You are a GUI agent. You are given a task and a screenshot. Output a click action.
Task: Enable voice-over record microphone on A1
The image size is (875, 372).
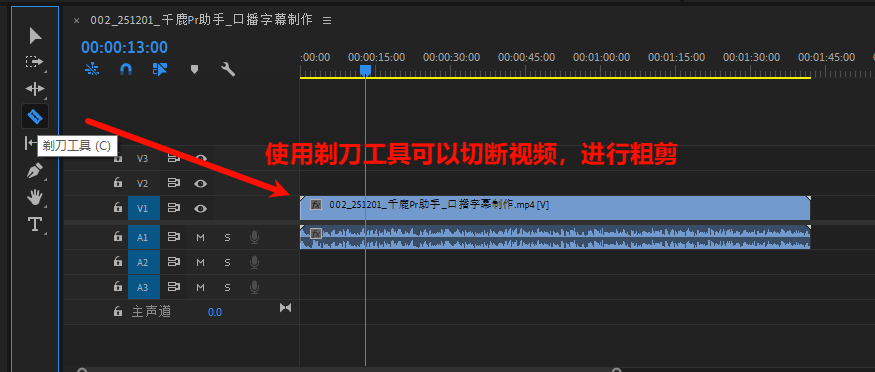point(254,238)
